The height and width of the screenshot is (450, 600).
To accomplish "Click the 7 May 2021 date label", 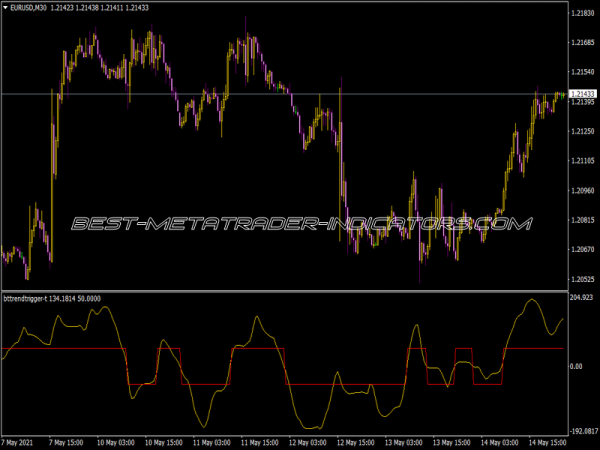I will (x=24, y=441).
